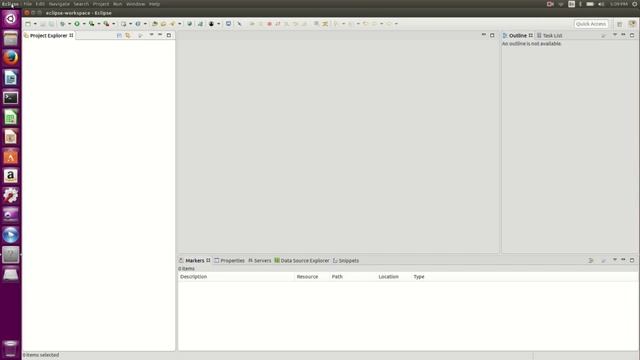Open the Navigate menu

pos(59,4)
